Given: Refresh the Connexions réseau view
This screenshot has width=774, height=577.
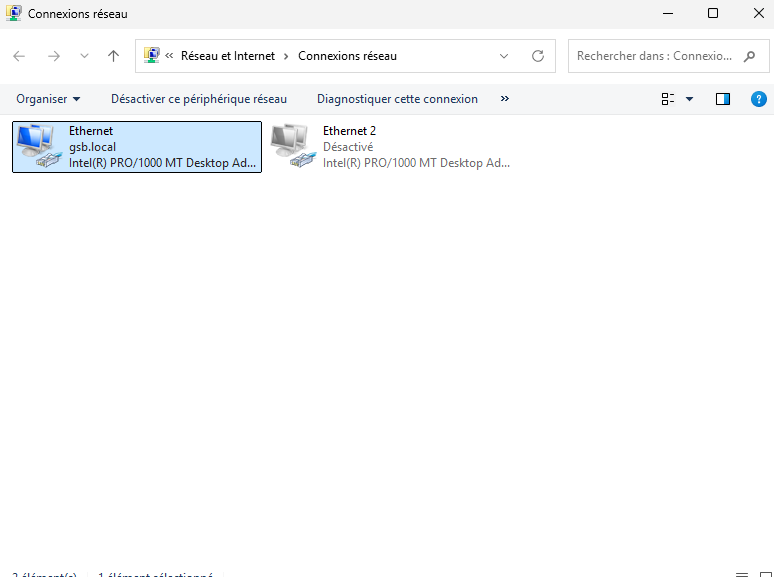Looking at the screenshot, I should point(538,56).
